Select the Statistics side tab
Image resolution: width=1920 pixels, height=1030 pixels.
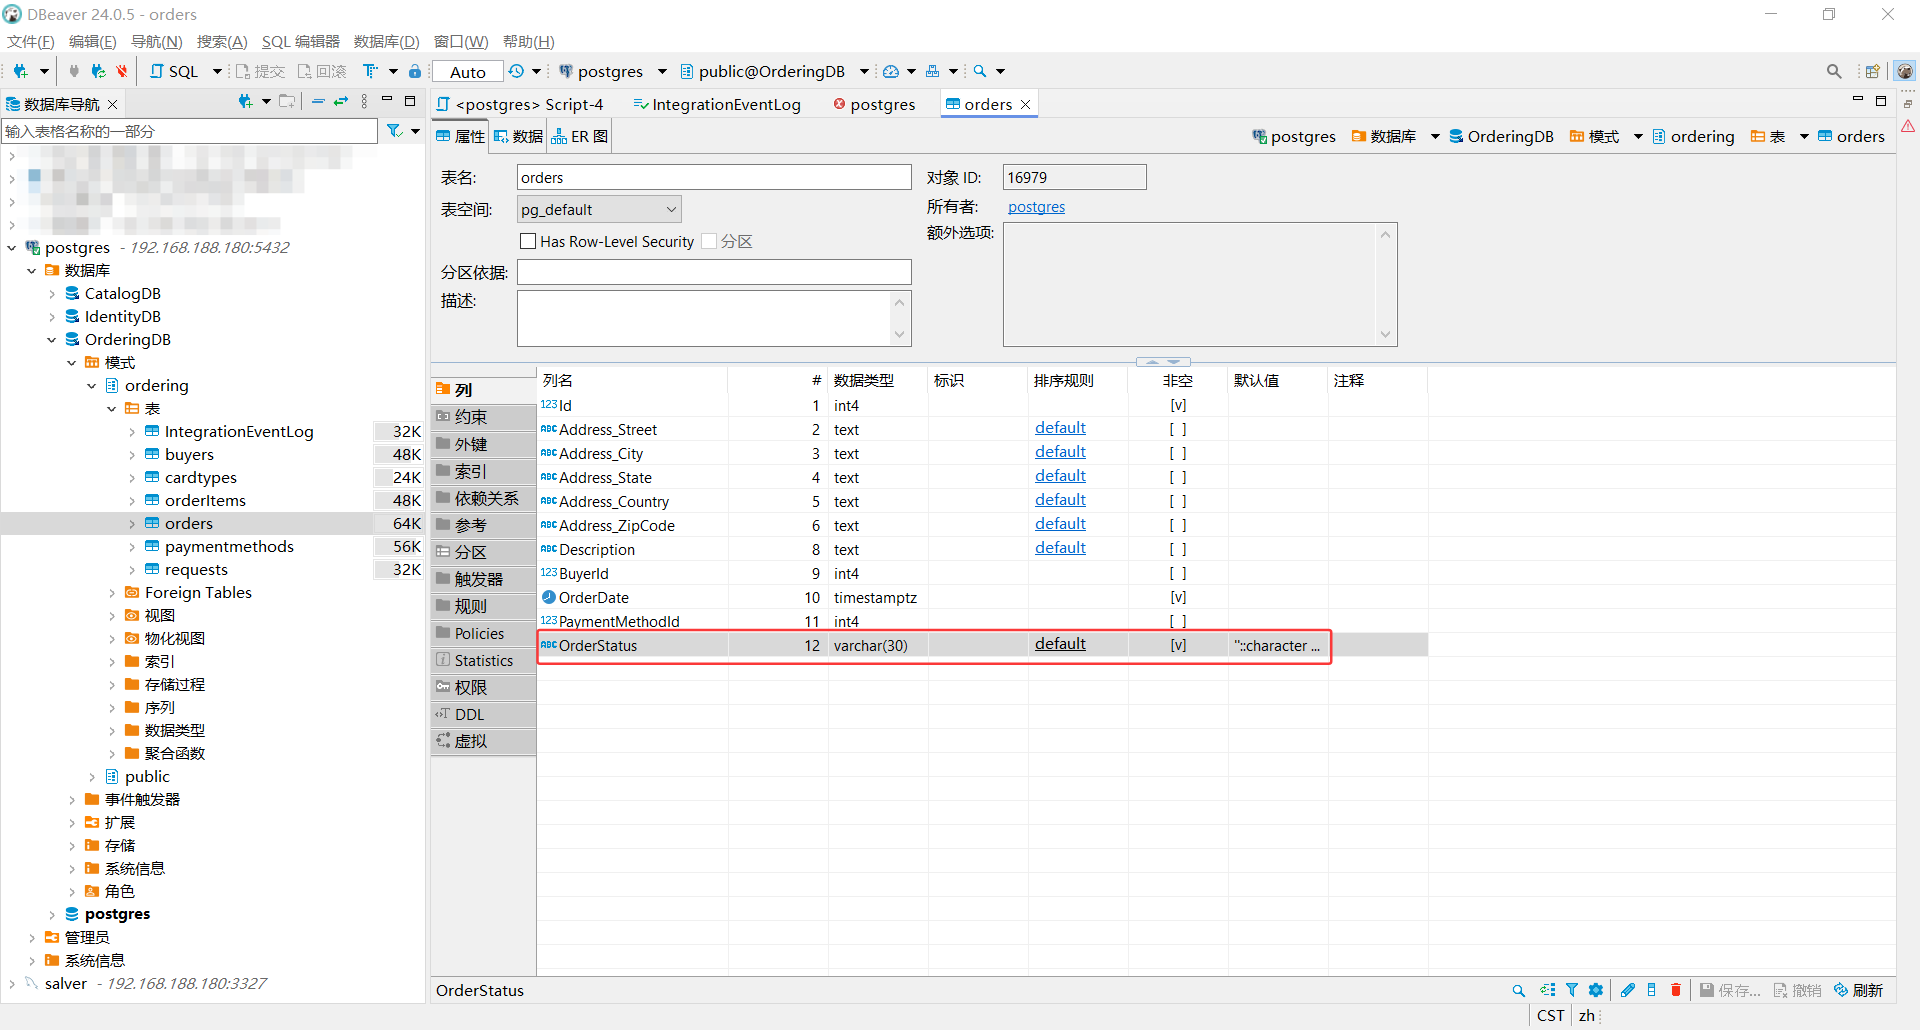coord(484,660)
